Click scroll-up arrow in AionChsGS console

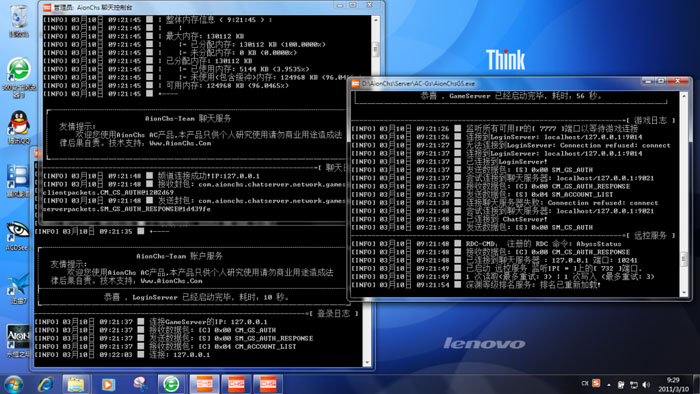point(684,96)
